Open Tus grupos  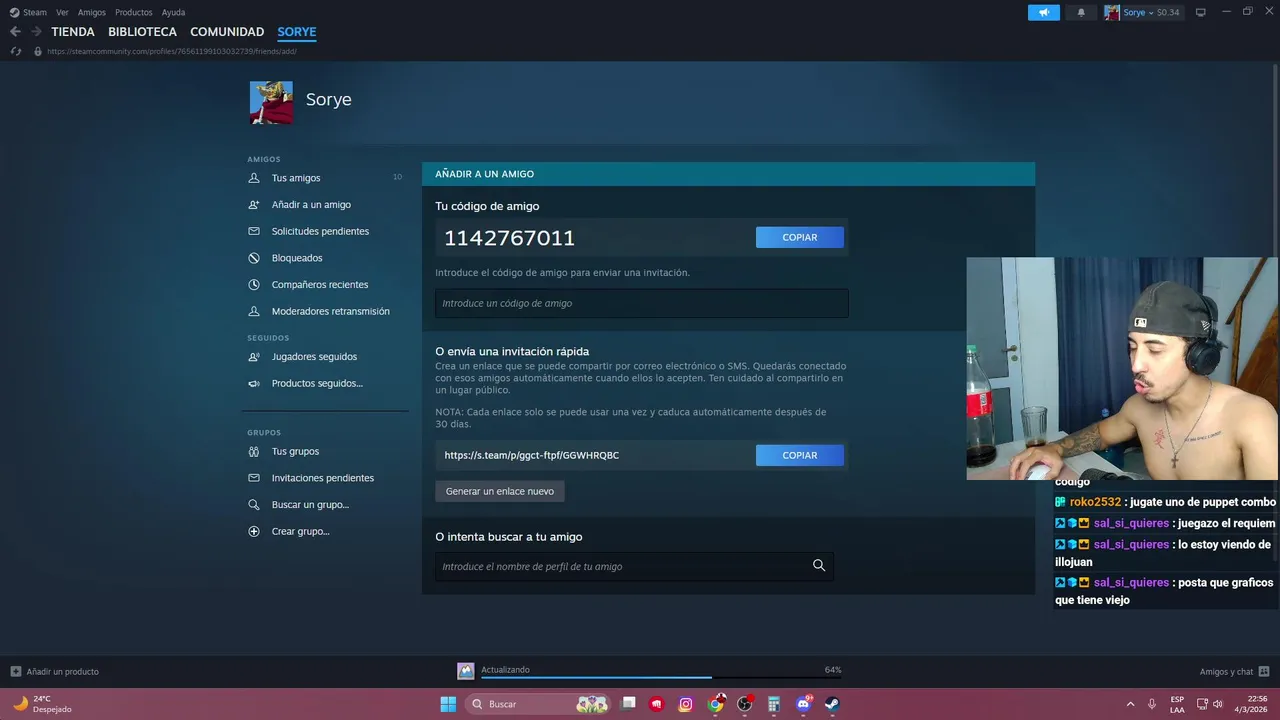pos(295,451)
